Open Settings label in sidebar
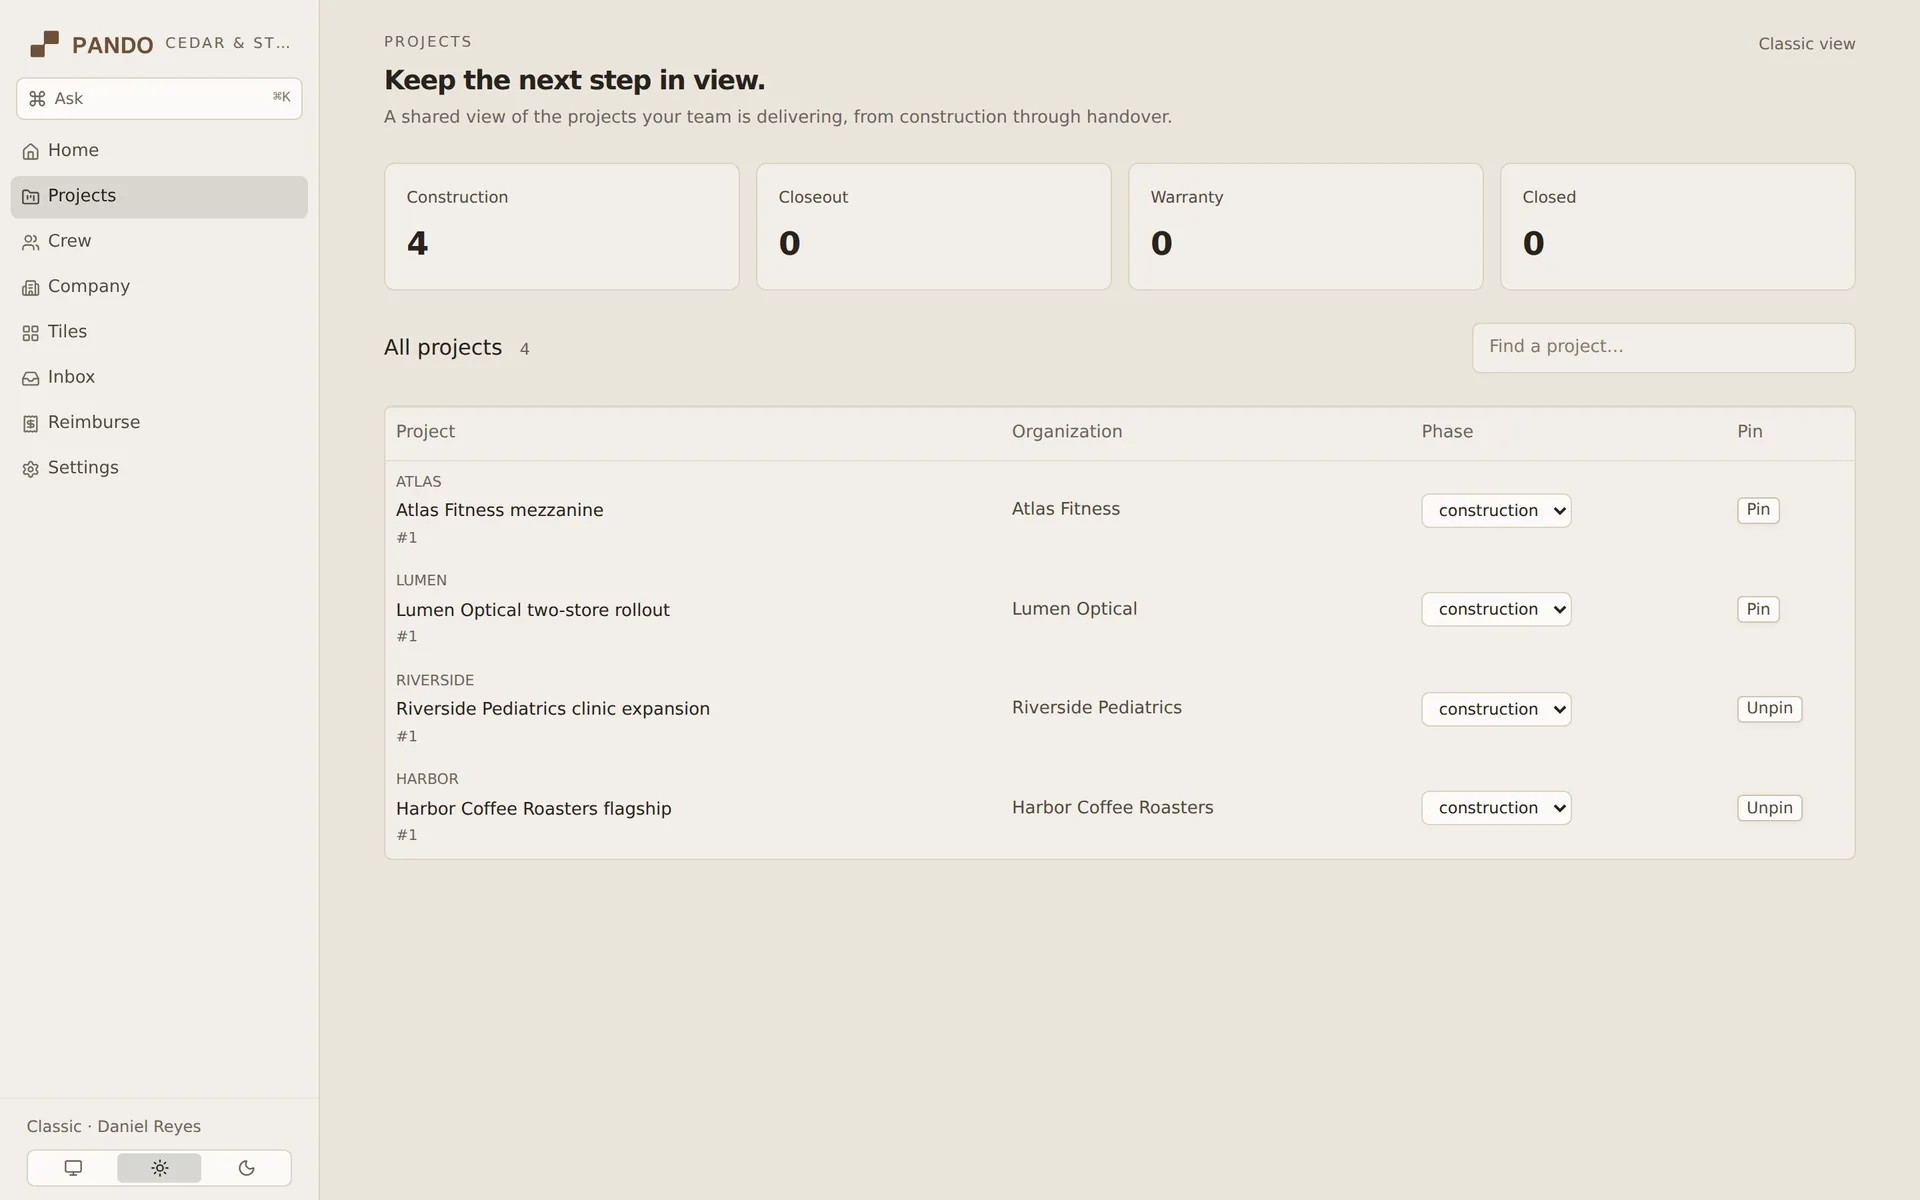 coord(83,467)
